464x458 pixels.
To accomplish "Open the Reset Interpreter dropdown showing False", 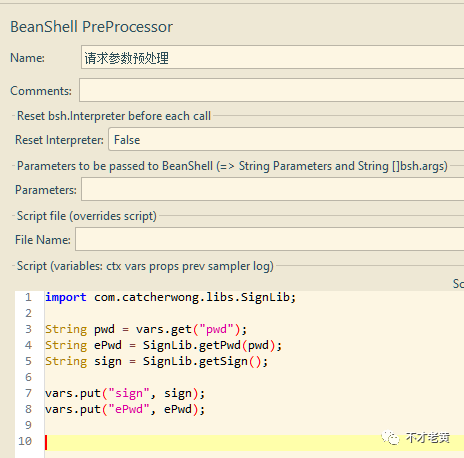I will (x=286, y=139).
